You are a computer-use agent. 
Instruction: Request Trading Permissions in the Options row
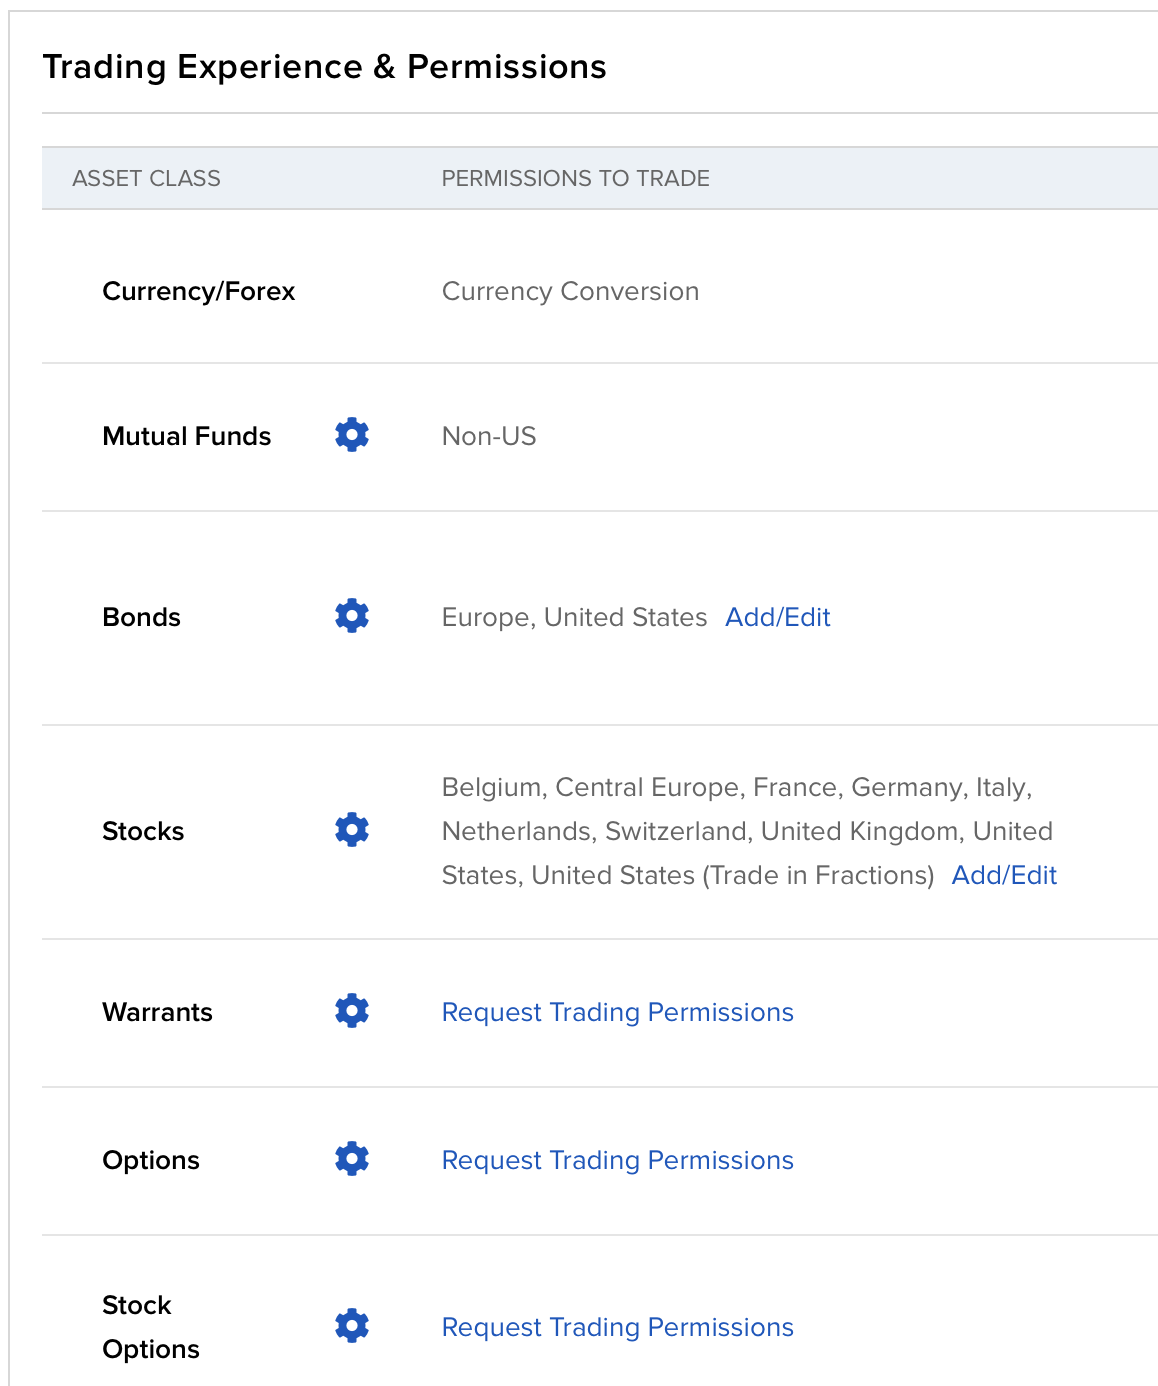tap(617, 1160)
